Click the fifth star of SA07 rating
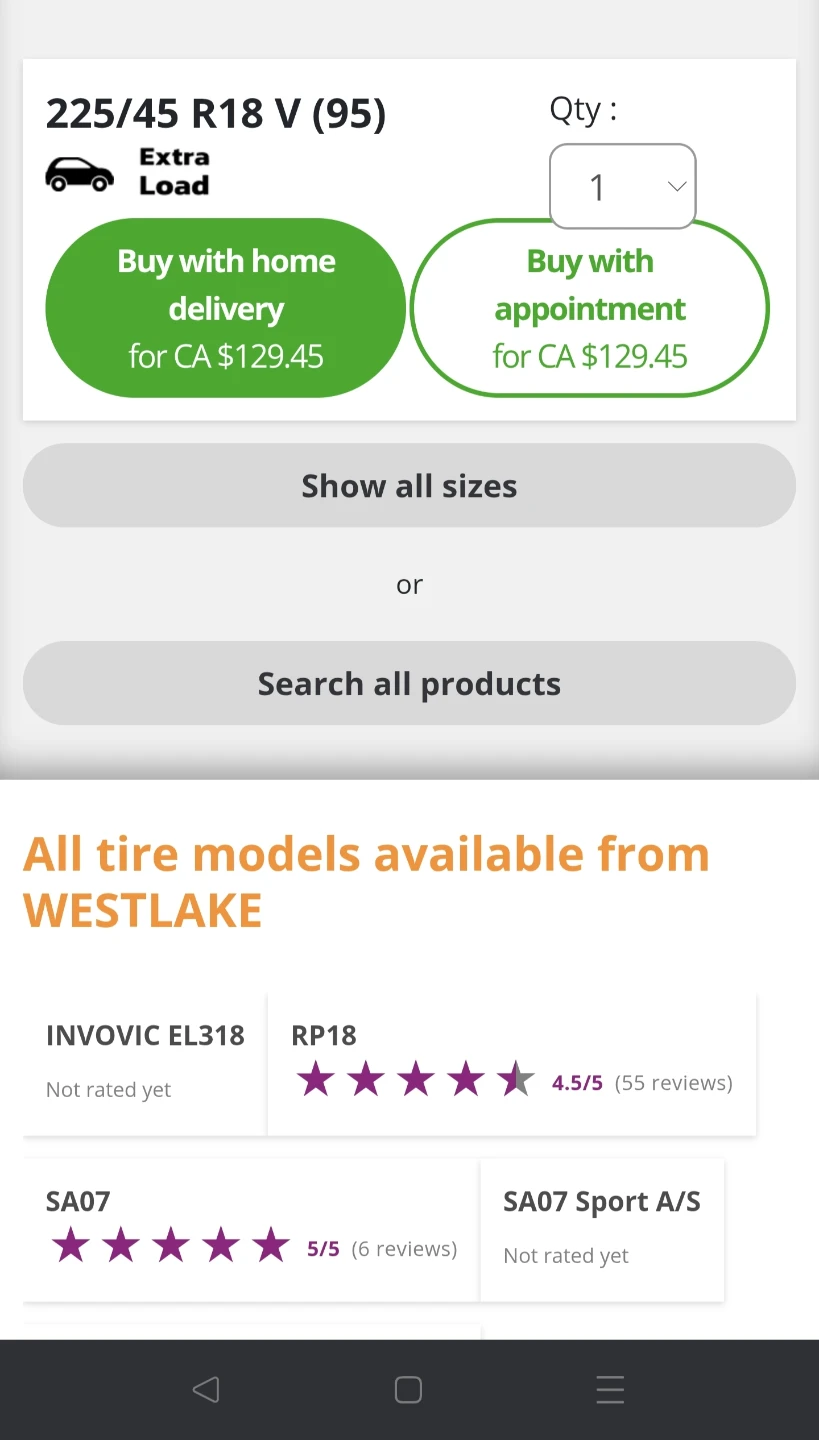This screenshot has height=1440, width=819. 271,1247
